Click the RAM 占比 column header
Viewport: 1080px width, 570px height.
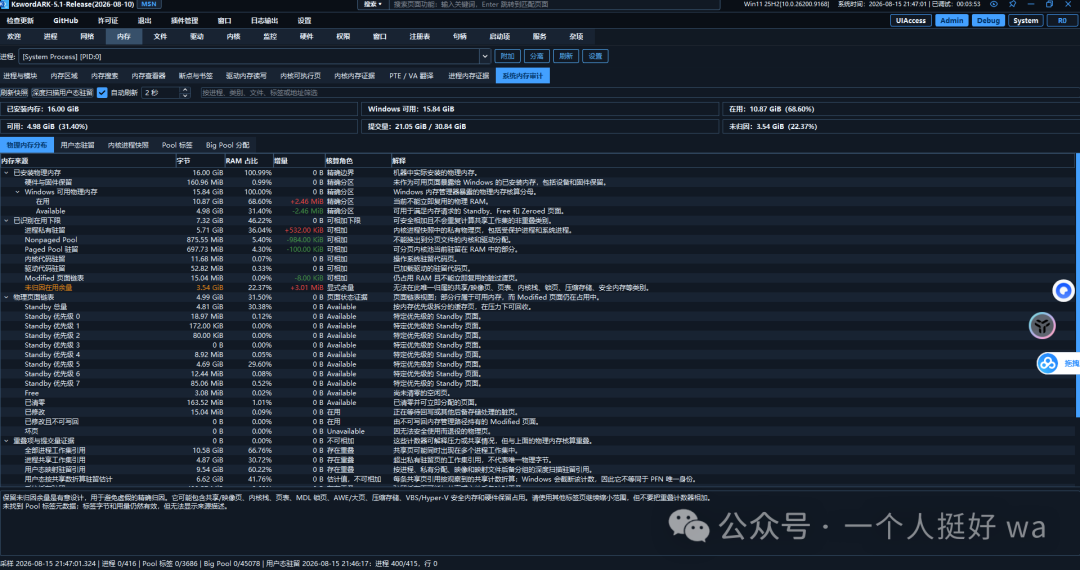pos(249,160)
